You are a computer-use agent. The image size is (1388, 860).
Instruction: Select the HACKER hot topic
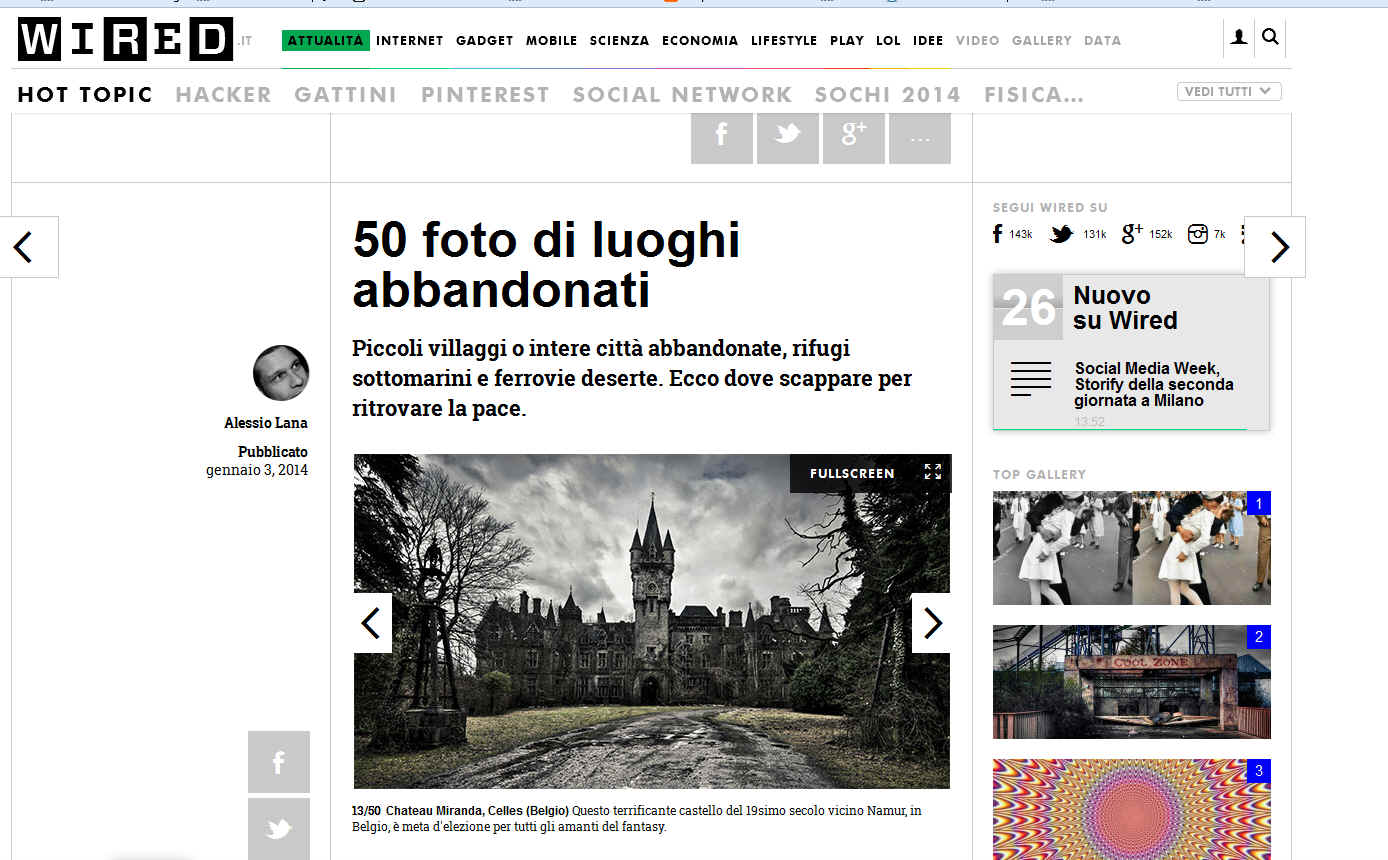(224, 95)
